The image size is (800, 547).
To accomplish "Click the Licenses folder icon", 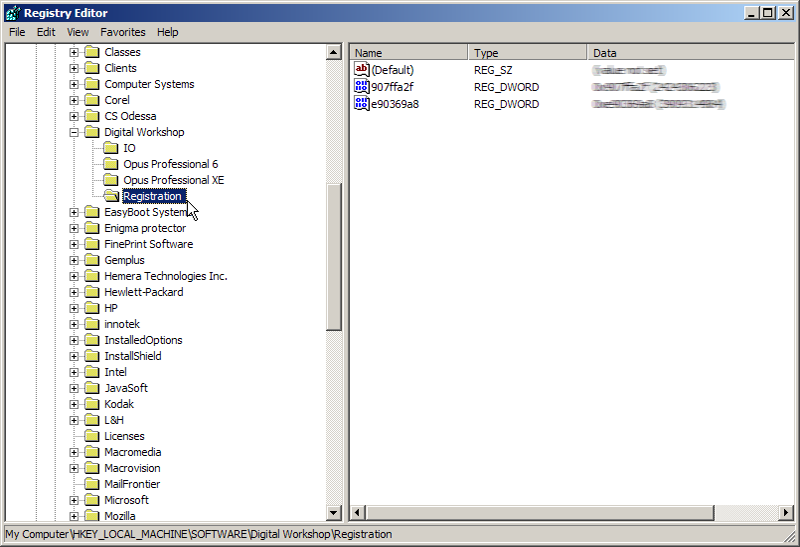I will pos(92,436).
